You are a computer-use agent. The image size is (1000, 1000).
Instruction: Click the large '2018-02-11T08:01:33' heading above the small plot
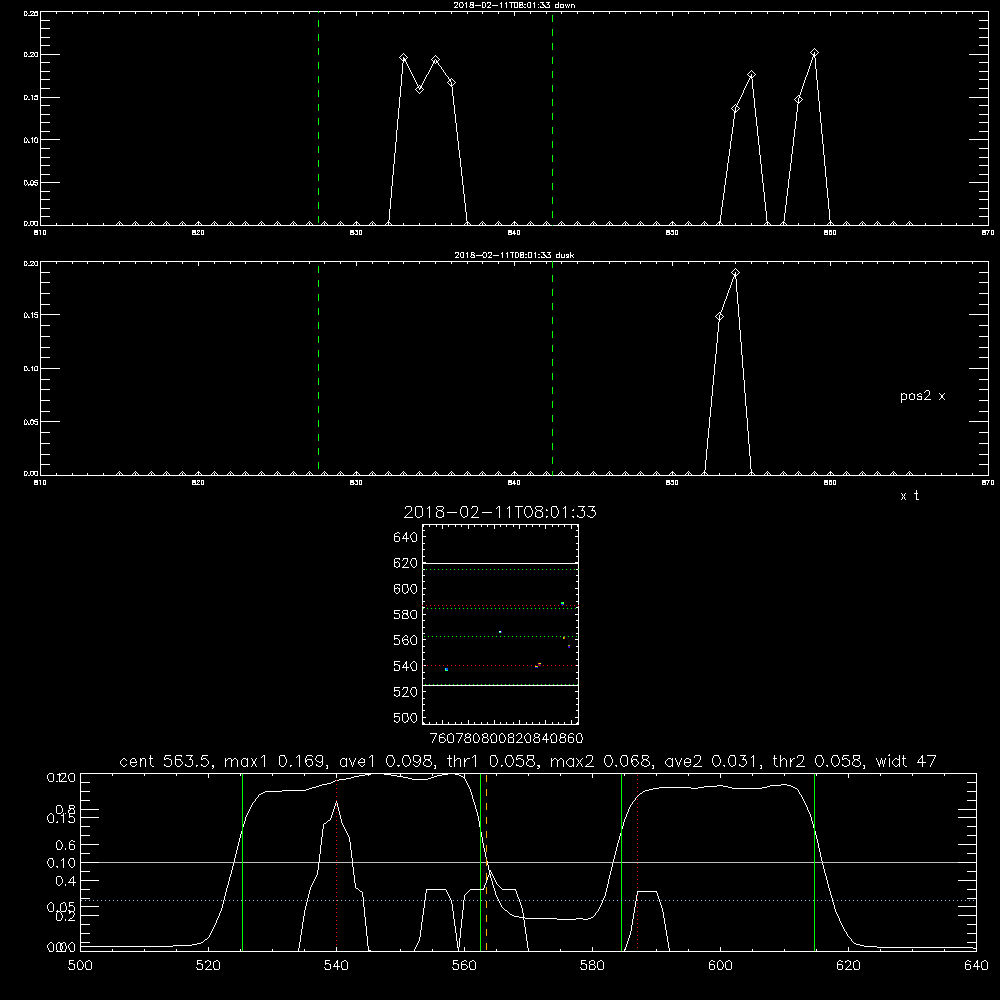[500, 512]
